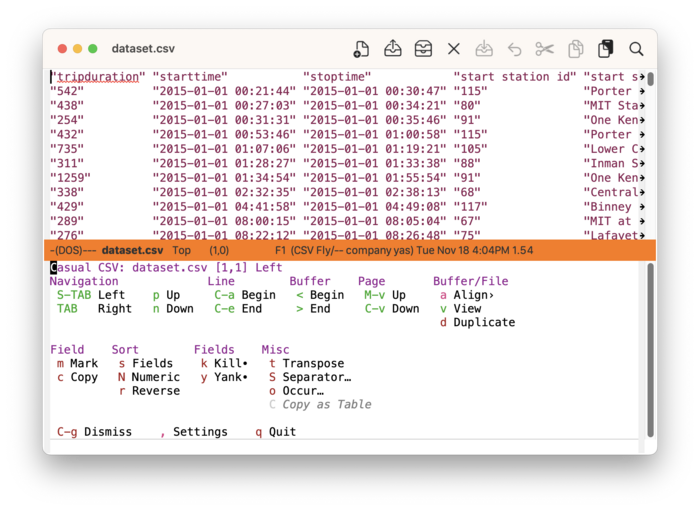Click the "1259" tripduration cell
Viewport: 700px width, 511px height.
[x=70, y=178]
